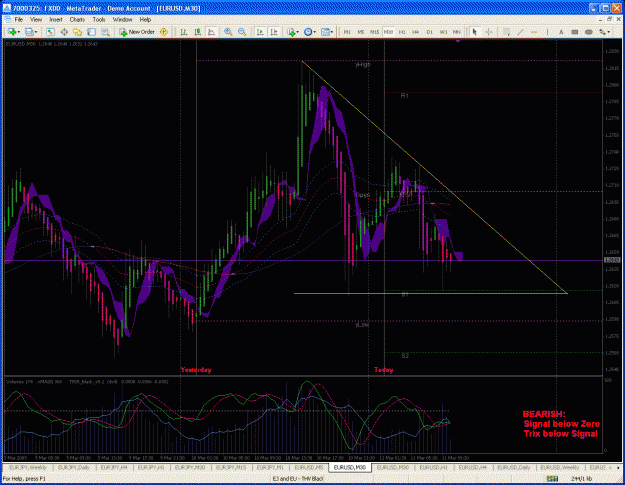
Task: Open the Charts menu
Action: click(77, 20)
